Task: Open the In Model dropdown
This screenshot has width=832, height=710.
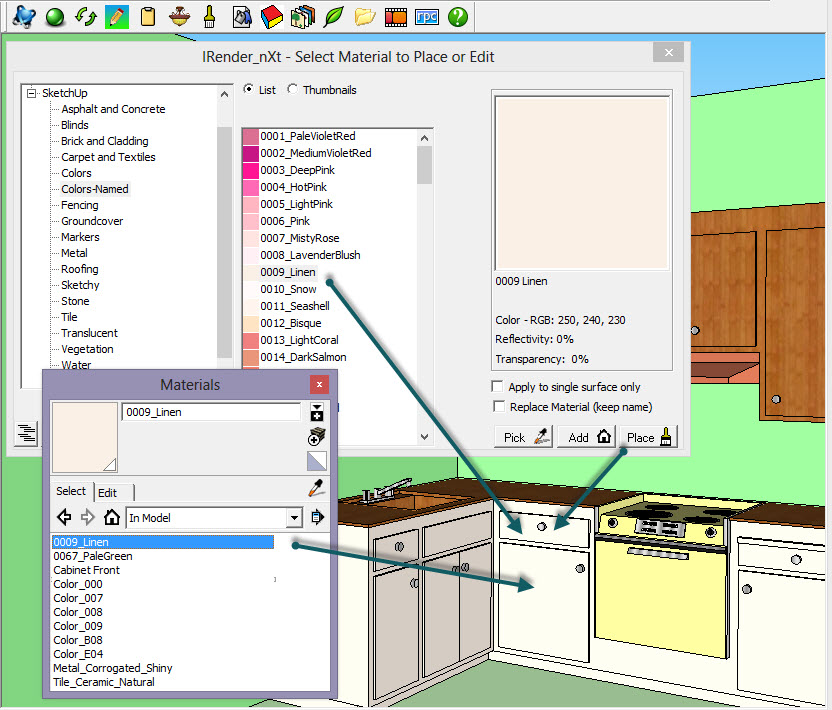Action: (x=294, y=518)
